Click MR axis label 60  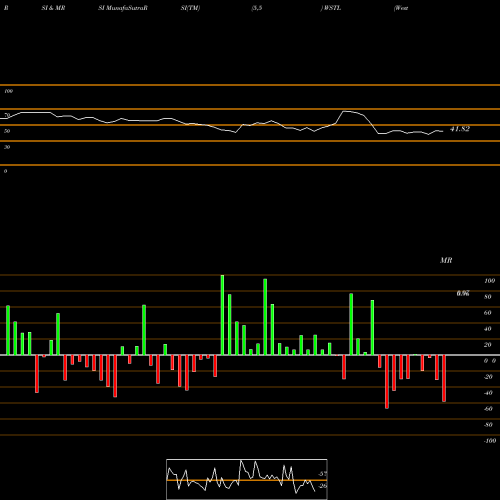(488, 313)
